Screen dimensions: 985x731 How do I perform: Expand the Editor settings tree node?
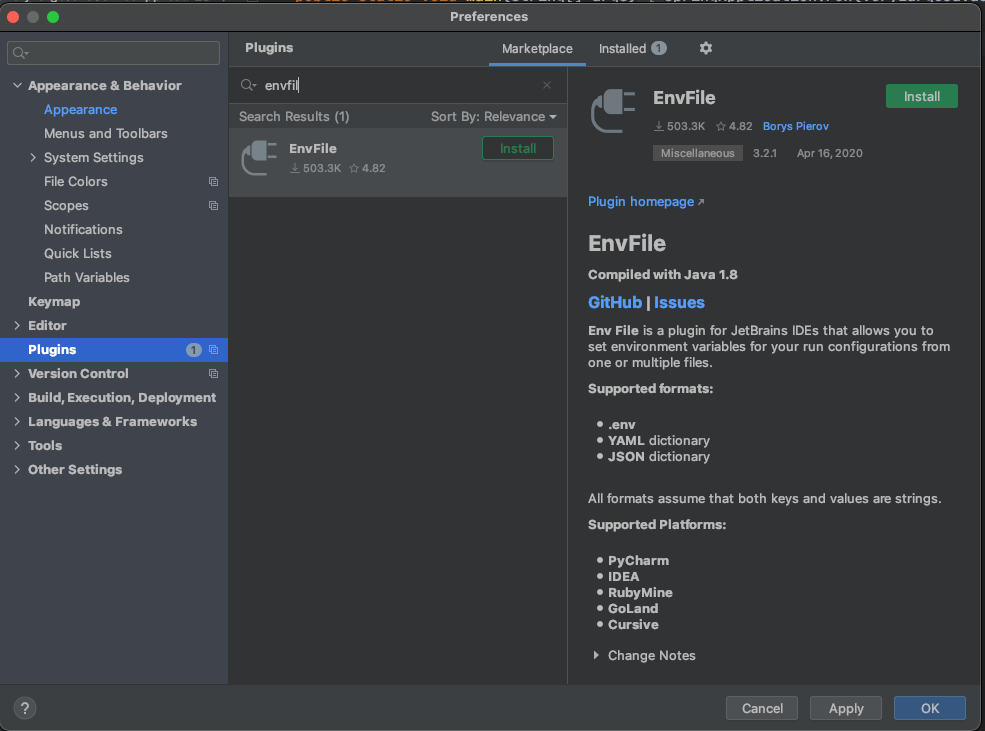(x=18, y=326)
